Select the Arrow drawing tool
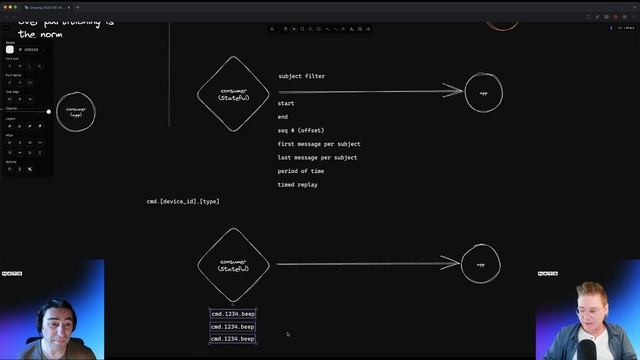This screenshot has width=640, height=360. (327, 29)
